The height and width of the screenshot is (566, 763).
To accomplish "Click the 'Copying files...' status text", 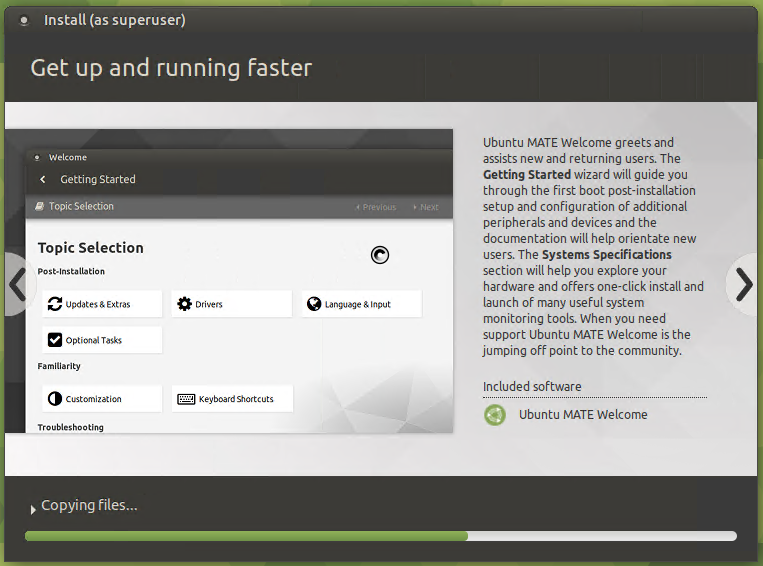I will pyautogui.click(x=89, y=505).
